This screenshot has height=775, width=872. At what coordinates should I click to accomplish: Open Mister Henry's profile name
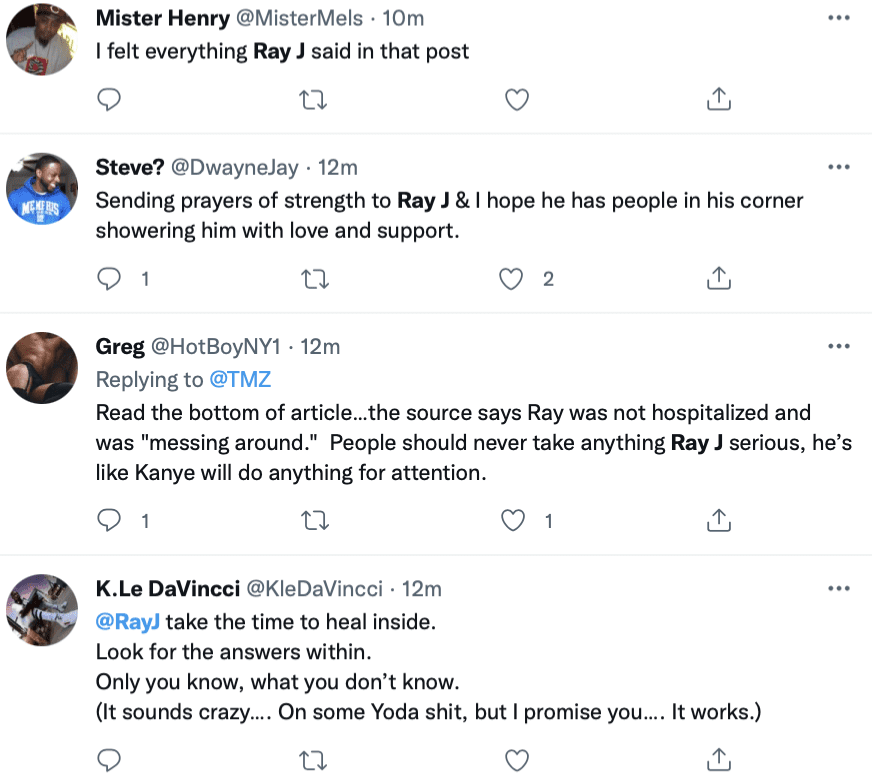pyautogui.click(x=162, y=18)
